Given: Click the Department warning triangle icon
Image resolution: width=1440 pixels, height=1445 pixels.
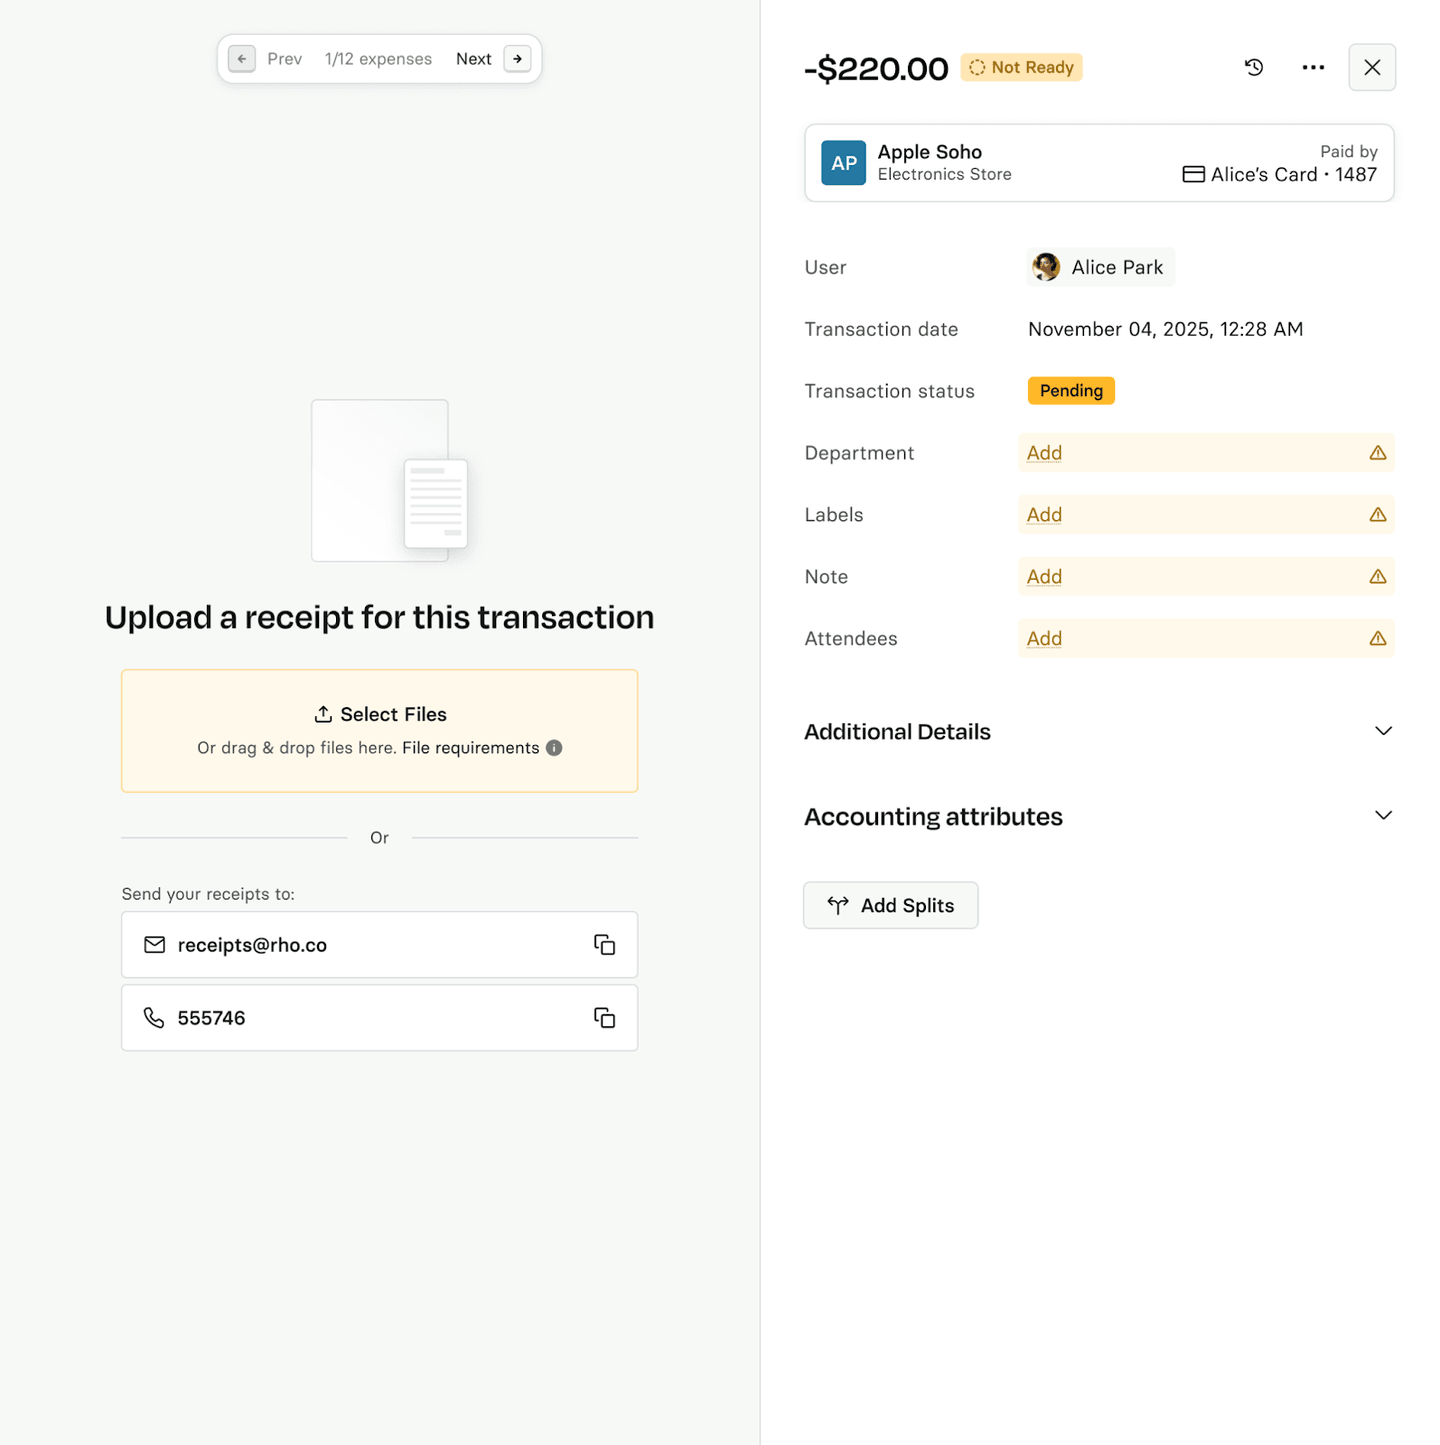Looking at the screenshot, I should [1378, 453].
